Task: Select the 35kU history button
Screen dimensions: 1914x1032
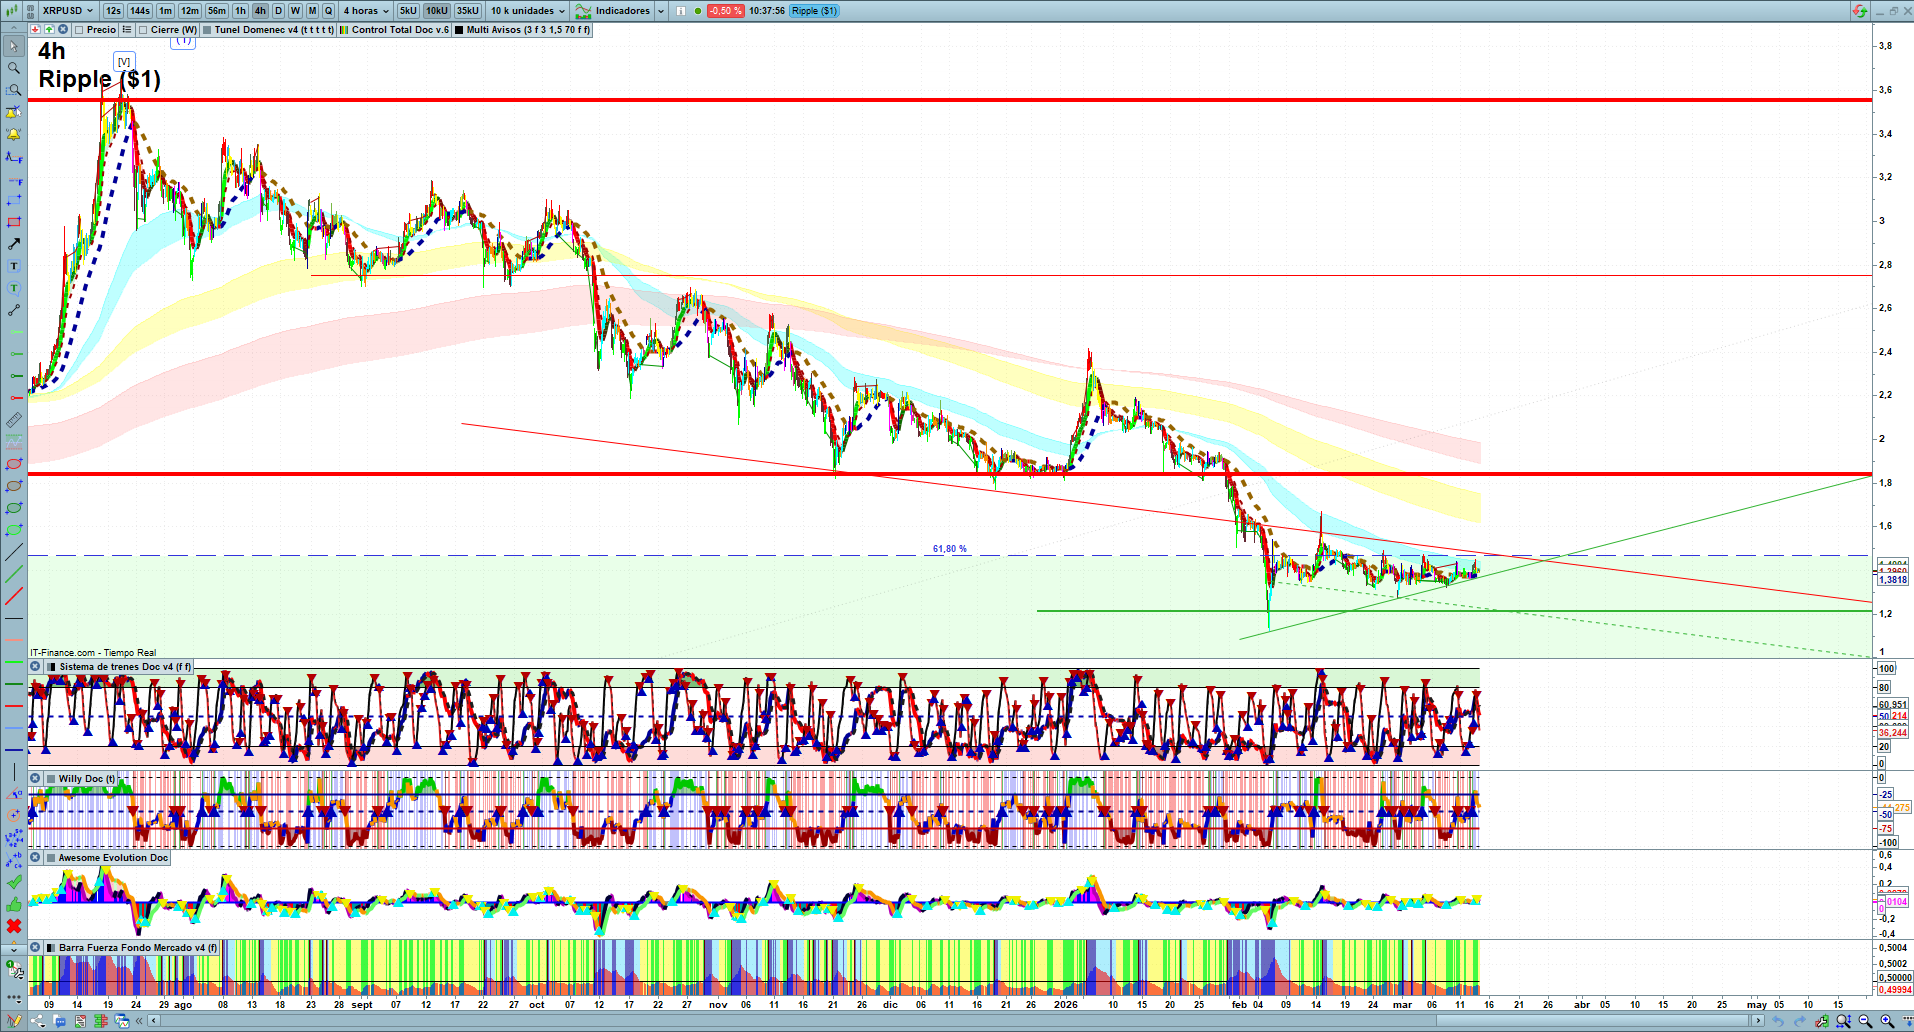Action: click(x=468, y=11)
